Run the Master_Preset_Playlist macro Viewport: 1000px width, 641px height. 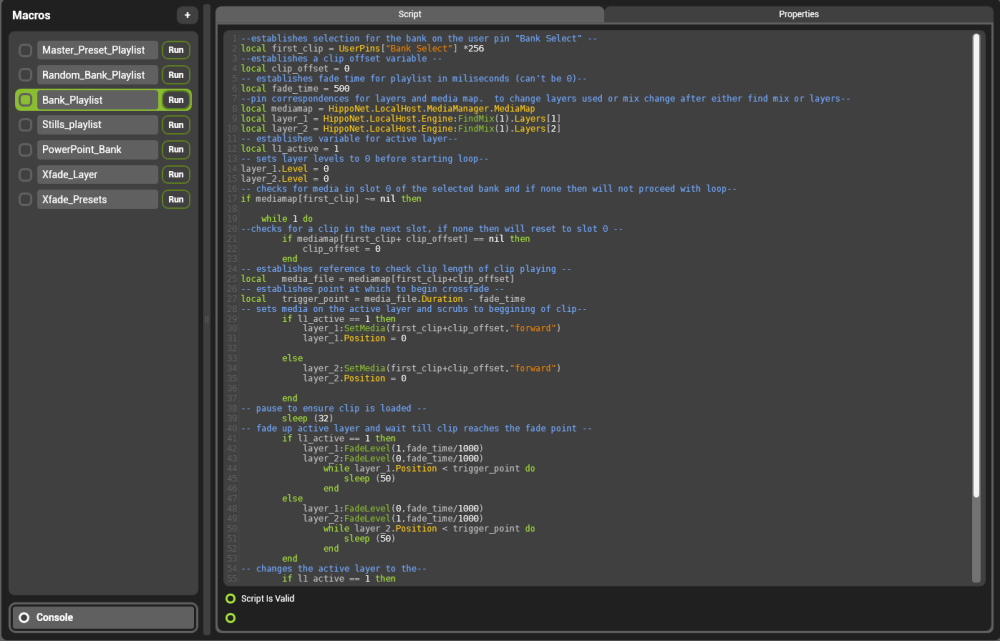[x=176, y=50]
